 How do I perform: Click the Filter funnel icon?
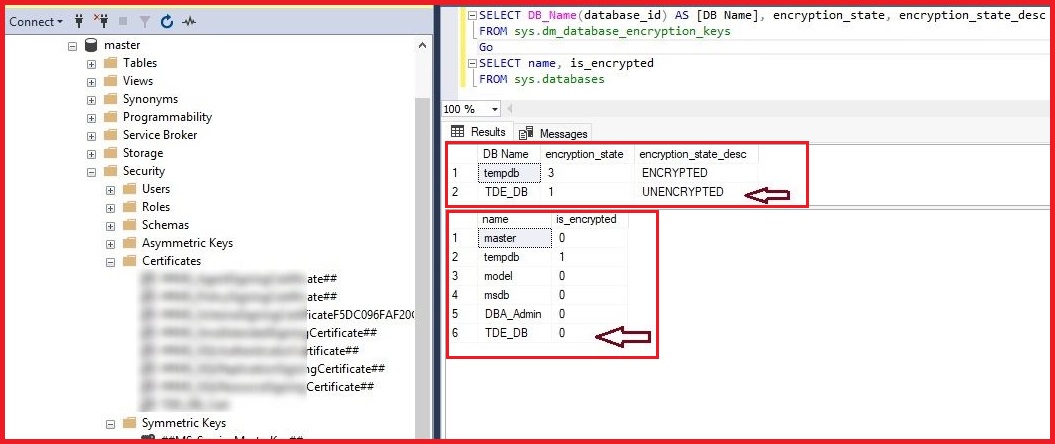(144, 22)
